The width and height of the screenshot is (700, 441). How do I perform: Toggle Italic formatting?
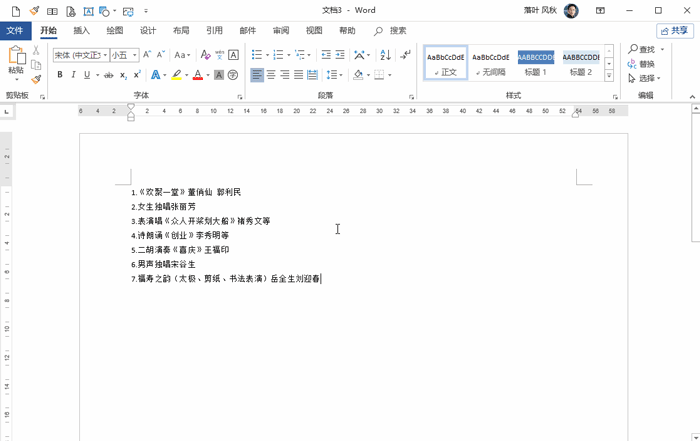pyautogui.click(x=73, y=75)
